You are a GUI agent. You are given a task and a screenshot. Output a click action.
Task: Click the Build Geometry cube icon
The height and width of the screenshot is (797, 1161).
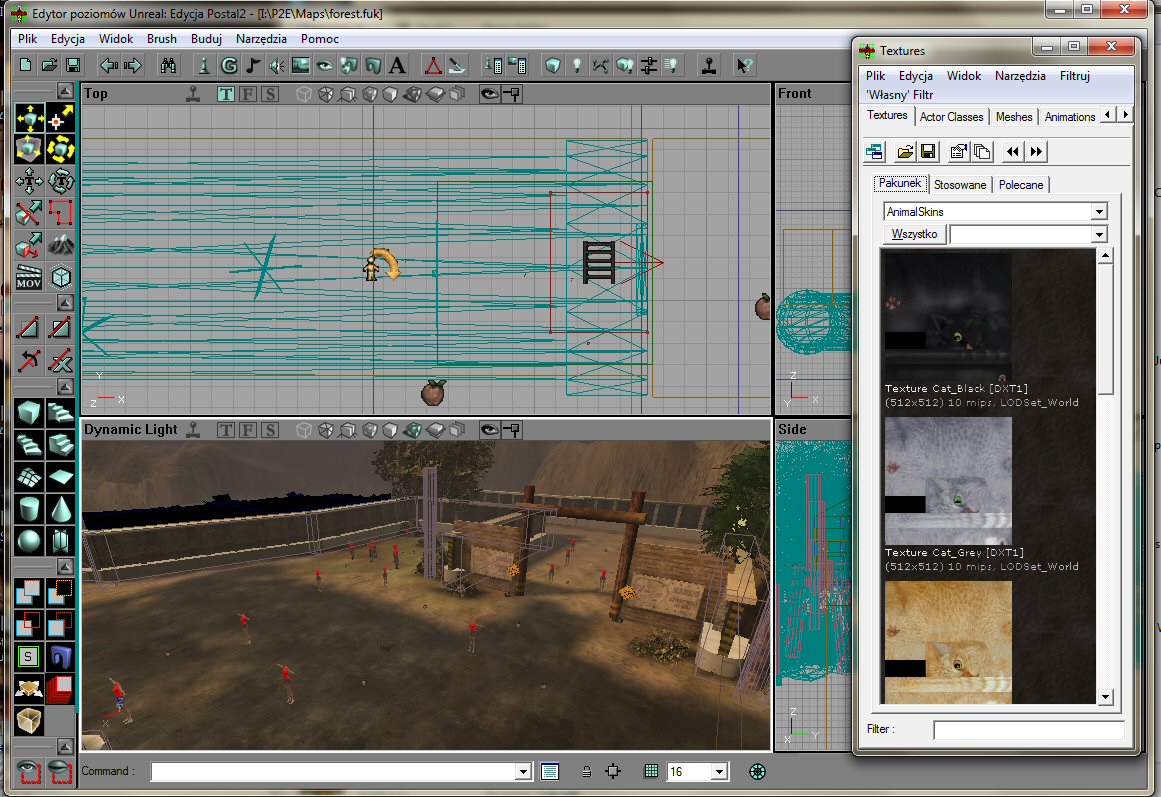click(x=552, y=65)
